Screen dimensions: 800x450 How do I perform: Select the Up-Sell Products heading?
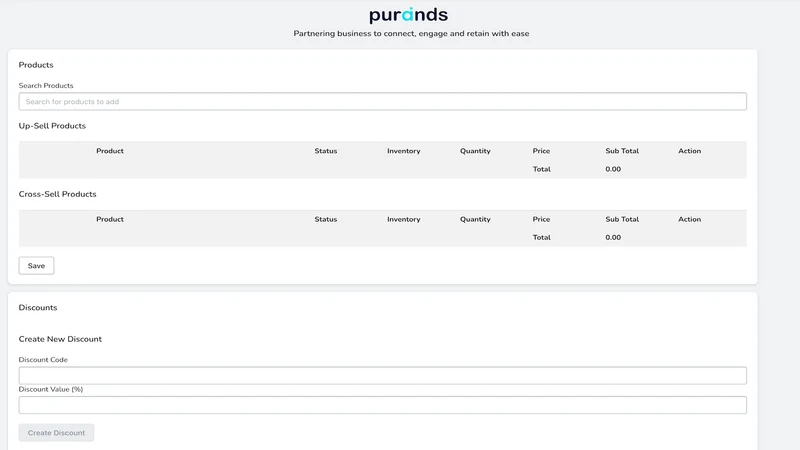click(52, 126)
